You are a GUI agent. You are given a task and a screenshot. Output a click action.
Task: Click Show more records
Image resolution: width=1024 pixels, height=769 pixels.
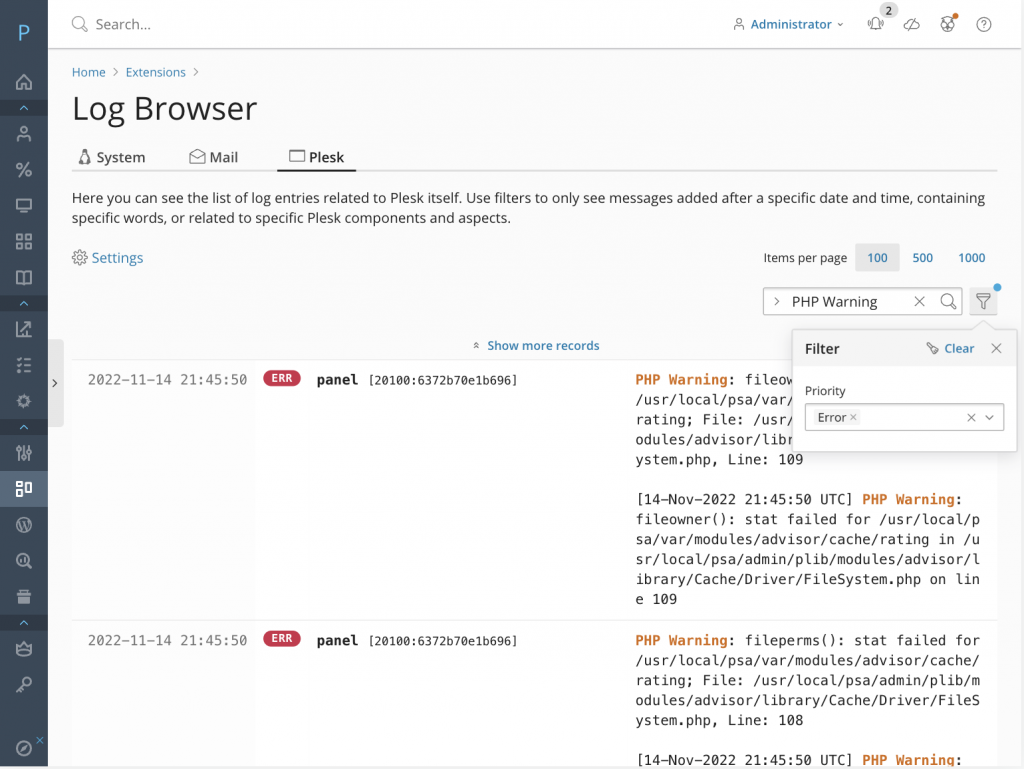536,345
